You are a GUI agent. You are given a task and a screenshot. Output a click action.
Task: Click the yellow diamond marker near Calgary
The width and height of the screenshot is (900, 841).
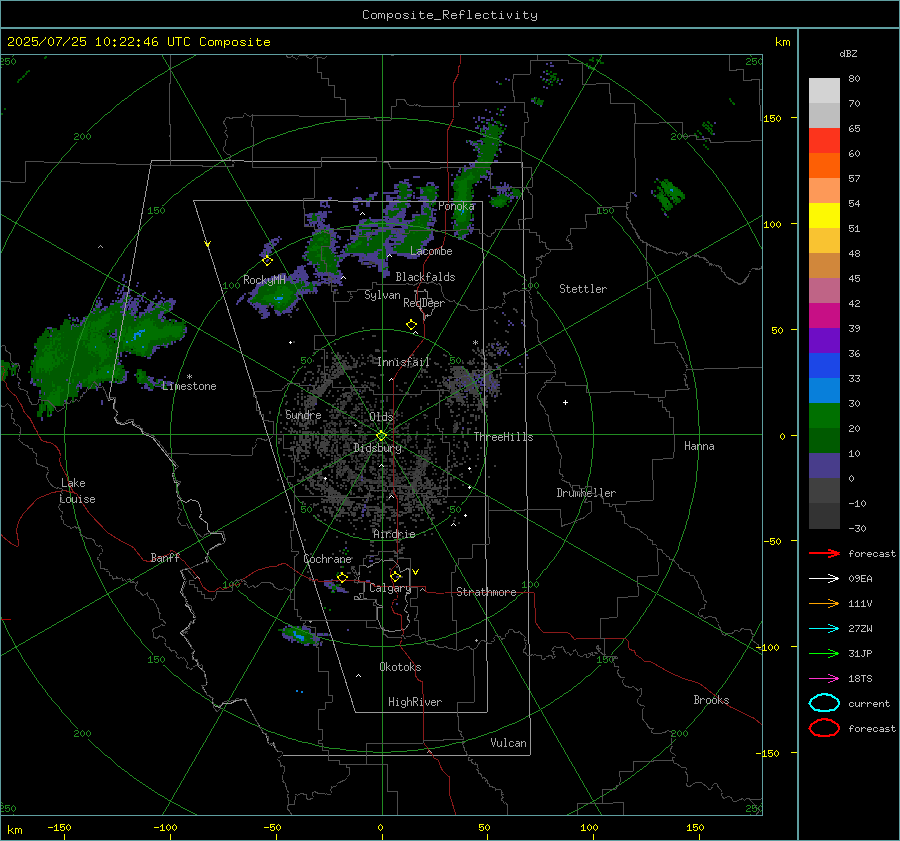tap(395, 576)
